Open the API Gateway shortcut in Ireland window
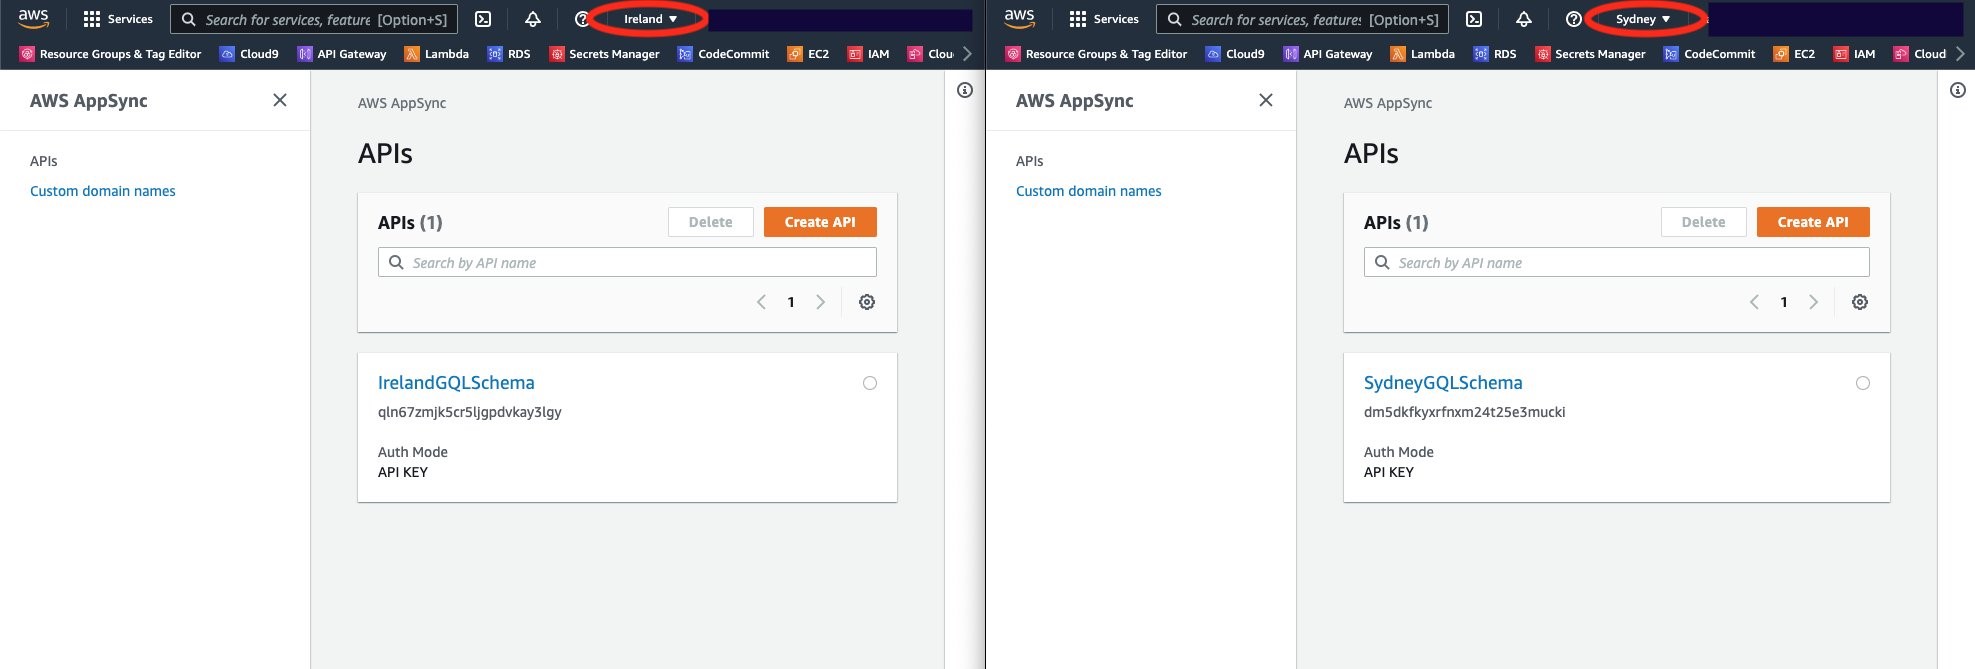The image size is (1975, 669). coord(342,54)
